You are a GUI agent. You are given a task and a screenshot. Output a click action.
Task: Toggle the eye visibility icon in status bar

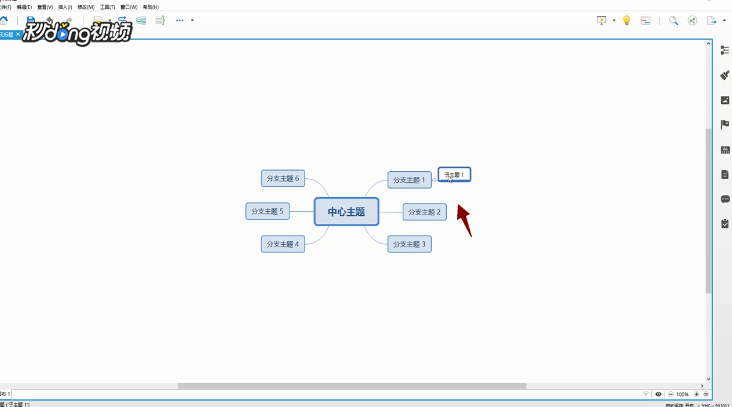click(658, 394)
